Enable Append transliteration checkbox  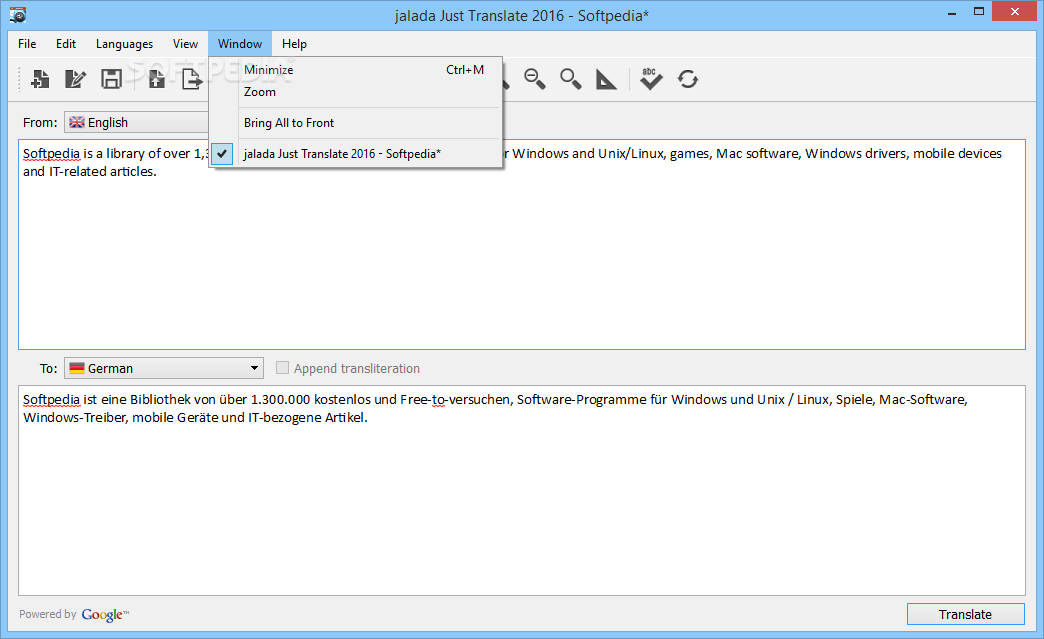click(282, 368)
